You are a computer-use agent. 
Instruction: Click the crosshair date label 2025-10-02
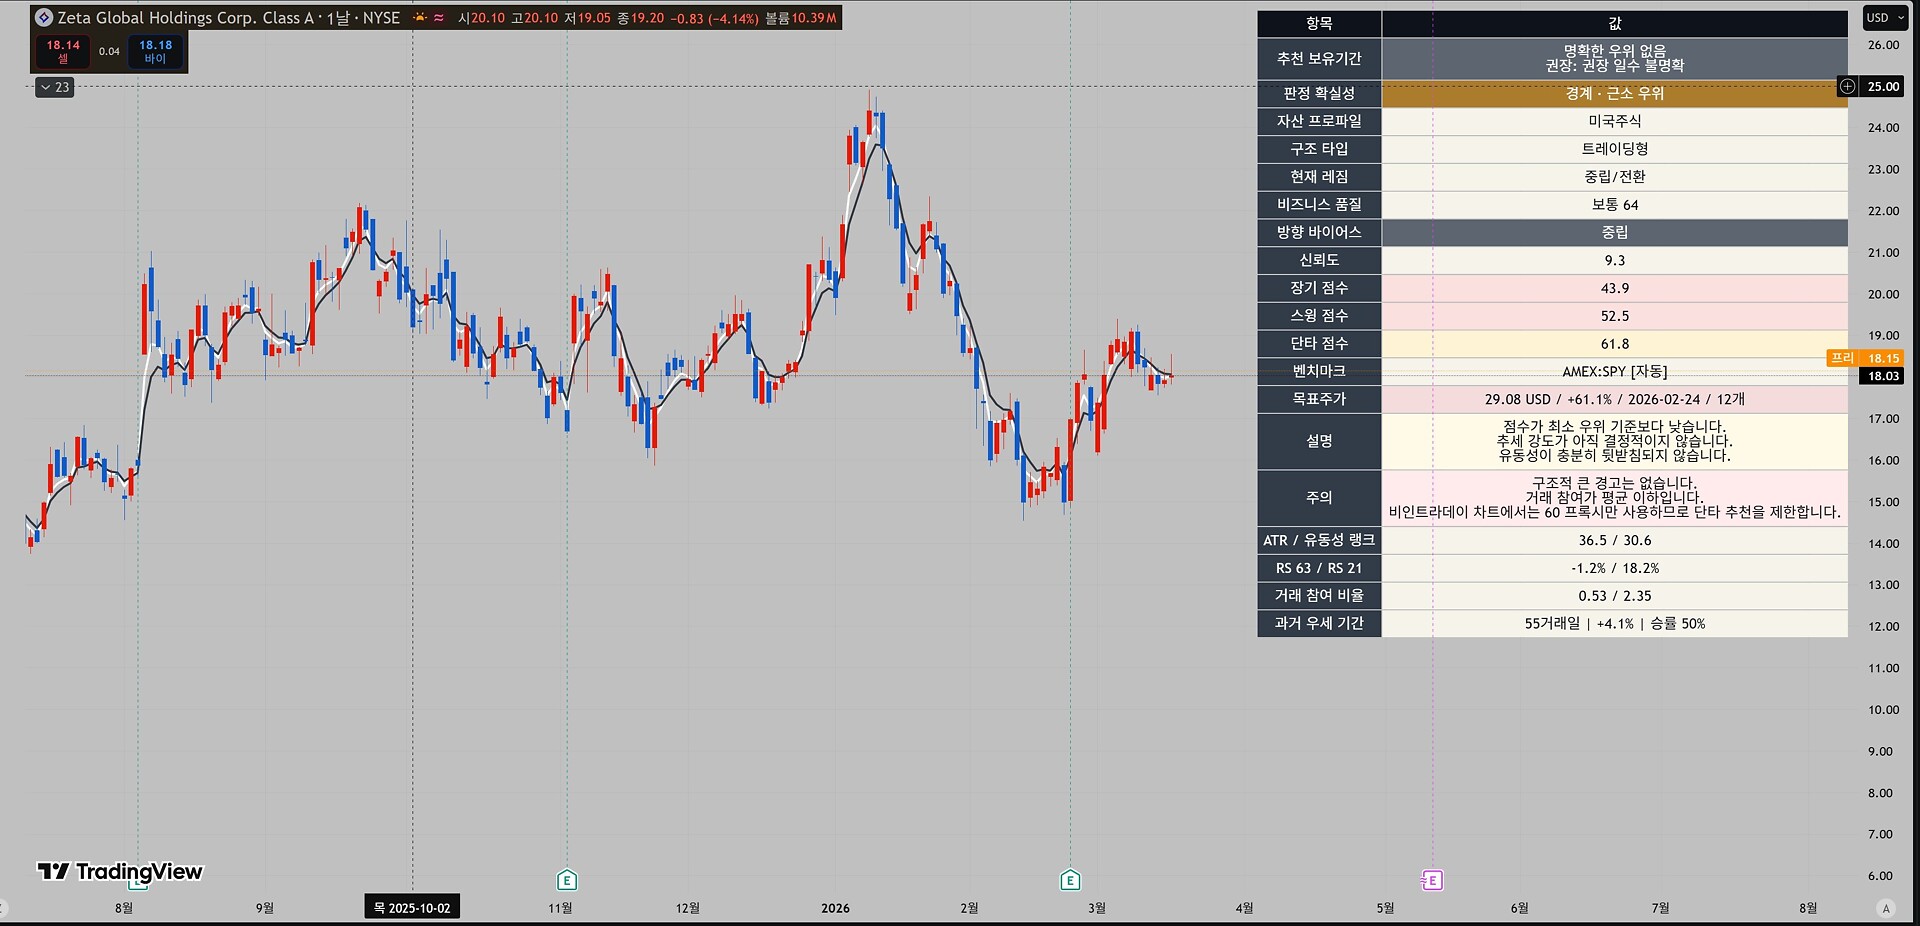[x=412, y=908]
